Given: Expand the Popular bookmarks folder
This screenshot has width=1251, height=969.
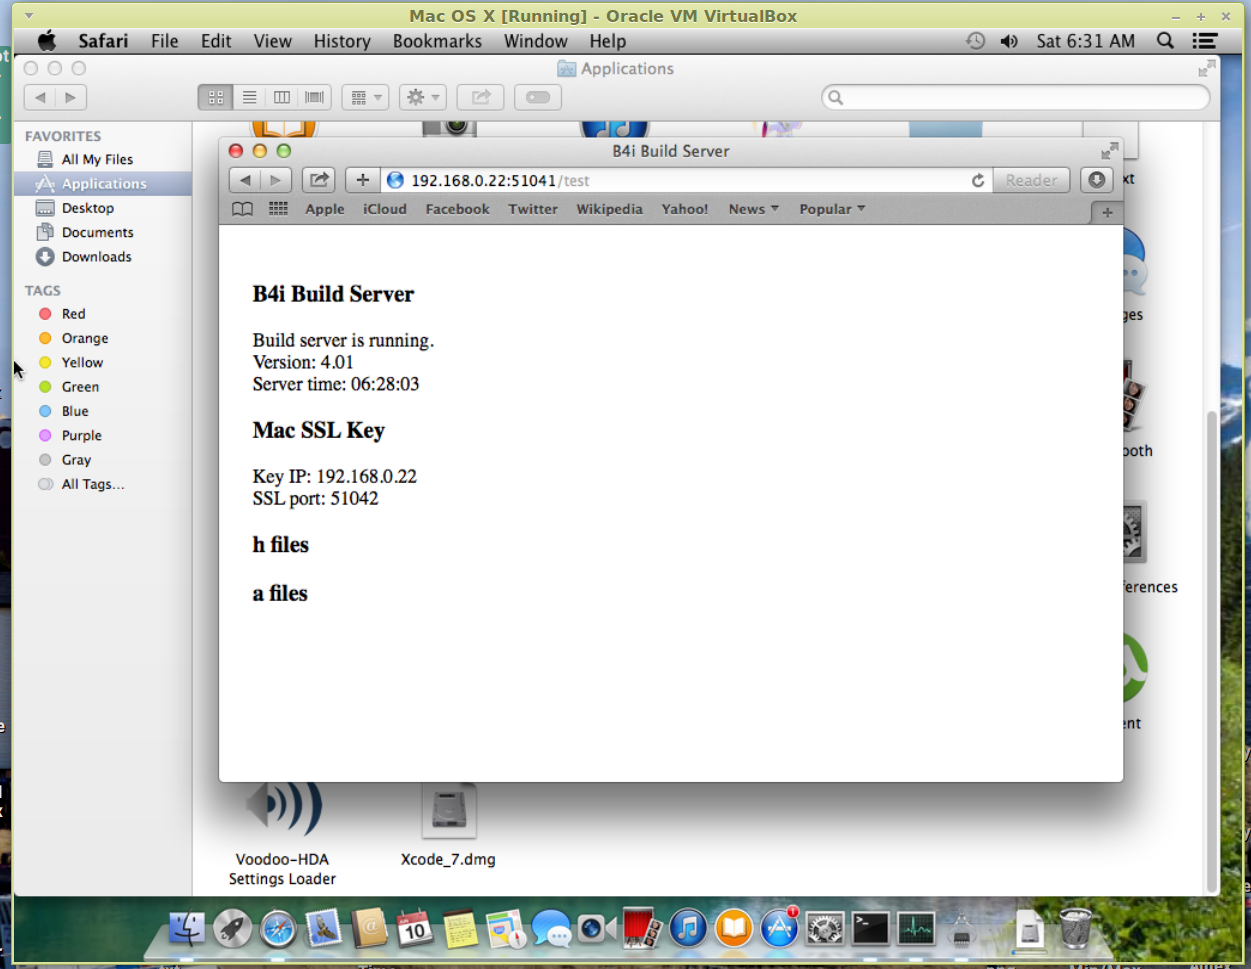Looking at the screenshot, I should coord(832,209).
